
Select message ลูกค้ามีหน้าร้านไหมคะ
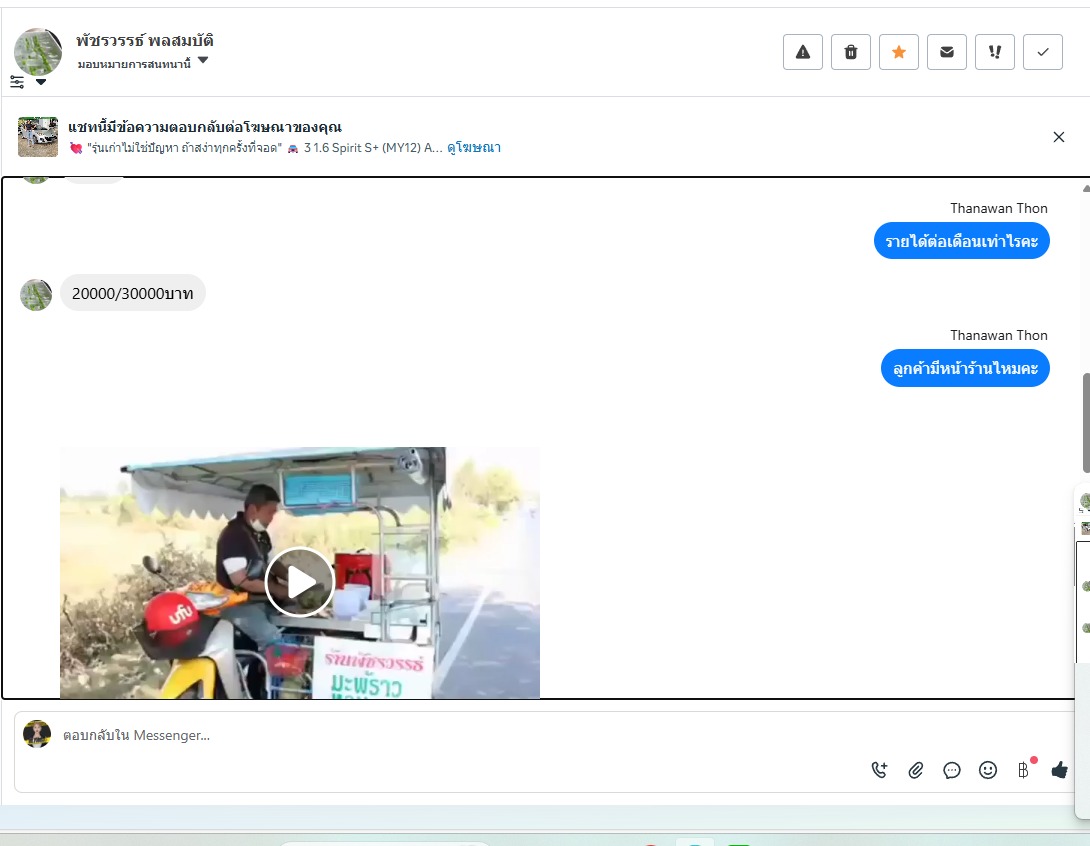click(x=966, y=368)
